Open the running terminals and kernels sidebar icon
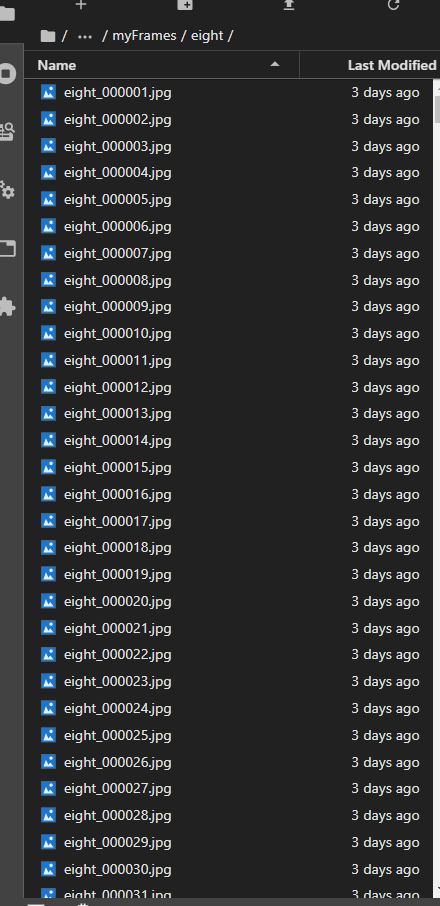Viewport: 440px width, 906px height. coord(7,74)
